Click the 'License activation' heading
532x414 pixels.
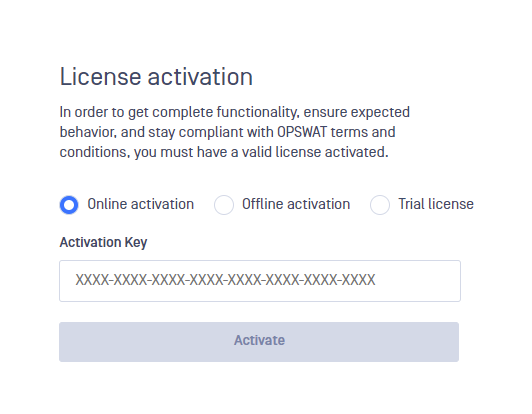156,77
